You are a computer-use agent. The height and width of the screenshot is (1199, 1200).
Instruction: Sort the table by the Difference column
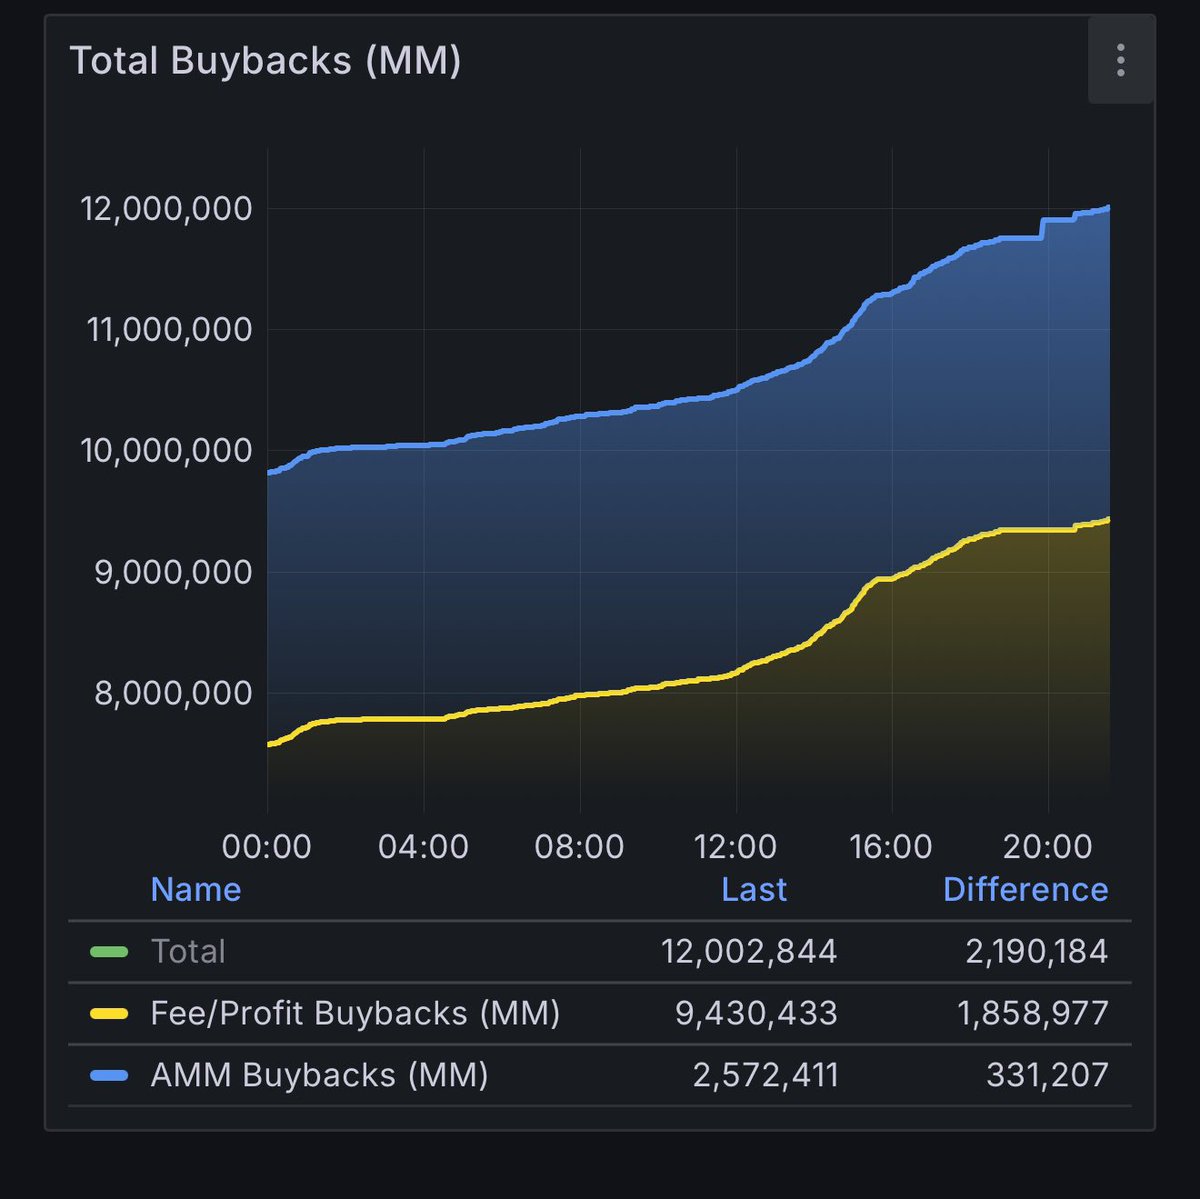[x=1025, y=889]
